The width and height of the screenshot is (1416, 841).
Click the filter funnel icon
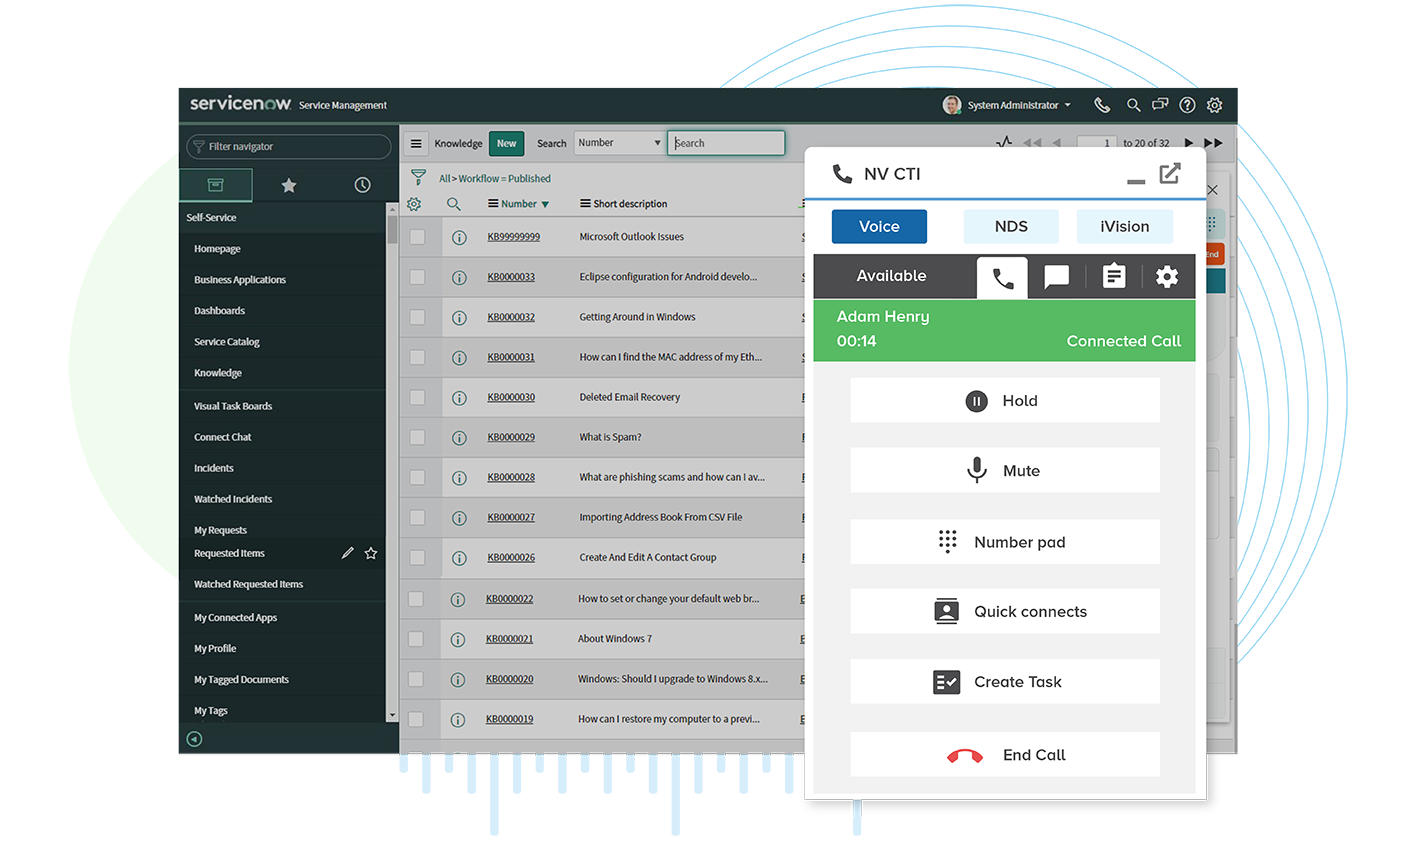418,178
